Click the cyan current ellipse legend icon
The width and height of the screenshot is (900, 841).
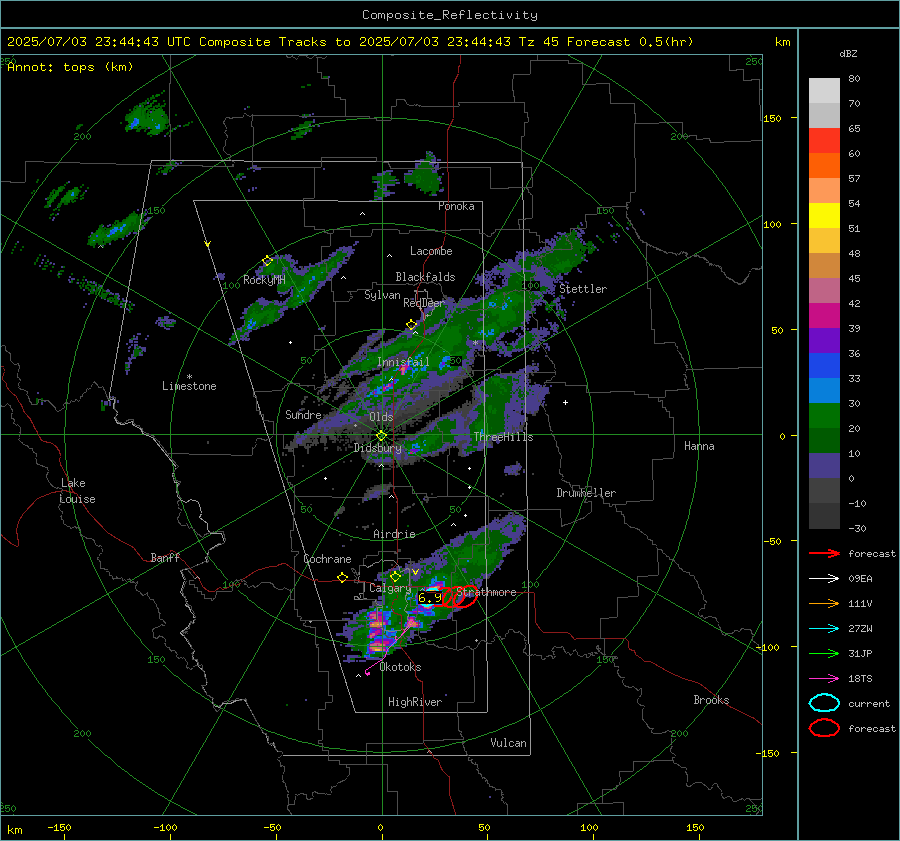click(x=824, y=703)
